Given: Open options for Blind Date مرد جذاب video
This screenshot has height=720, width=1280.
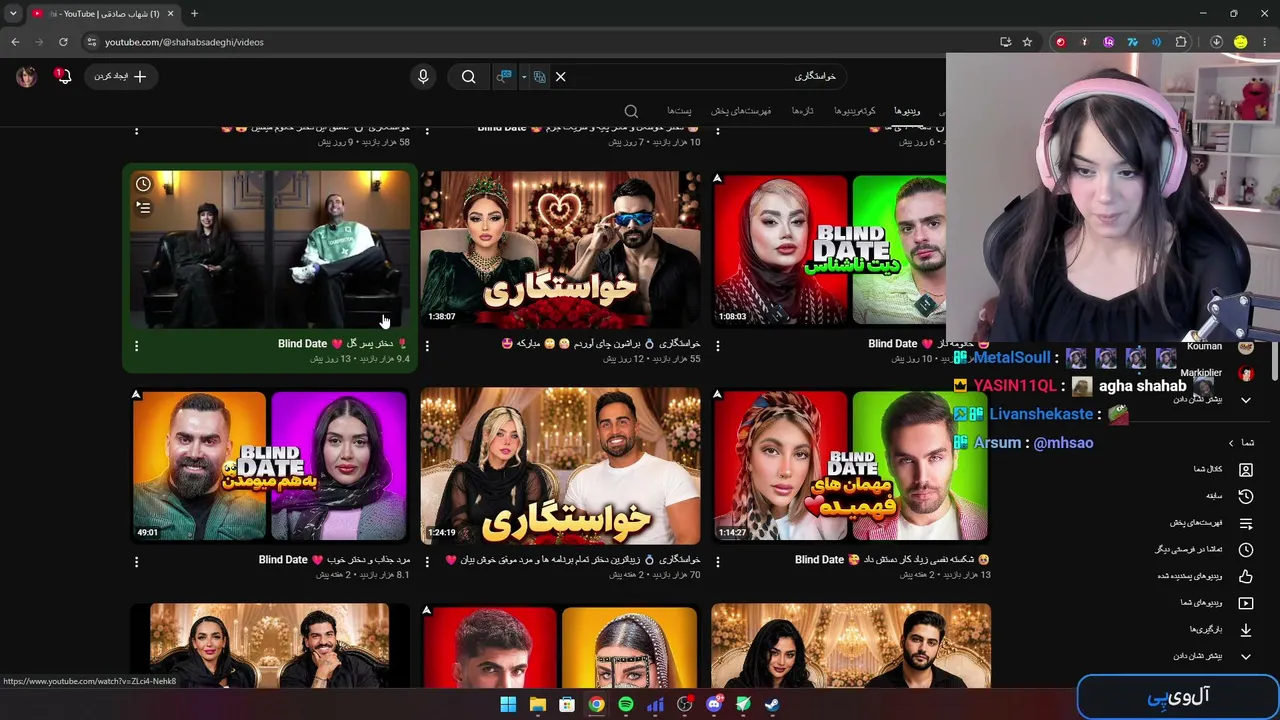Looking at the screenshot, I should click(137, 561).
